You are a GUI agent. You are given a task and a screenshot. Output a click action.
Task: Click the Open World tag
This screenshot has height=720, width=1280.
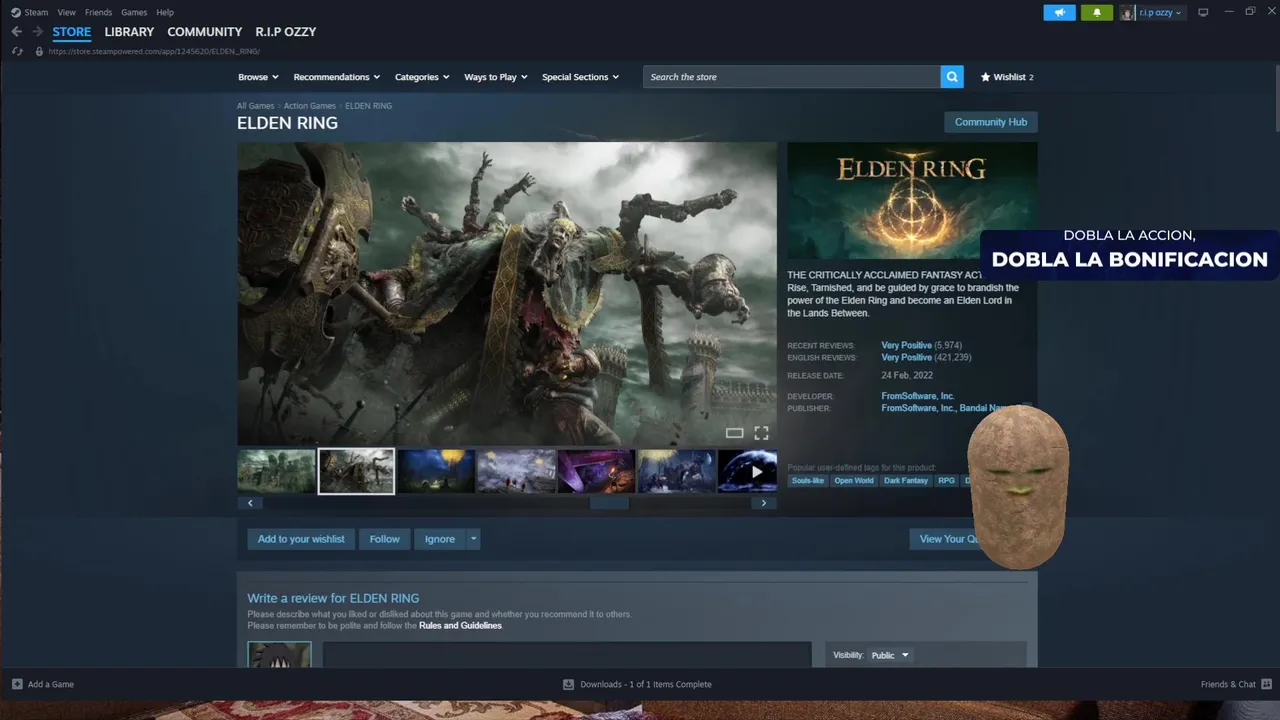(854, 481)
